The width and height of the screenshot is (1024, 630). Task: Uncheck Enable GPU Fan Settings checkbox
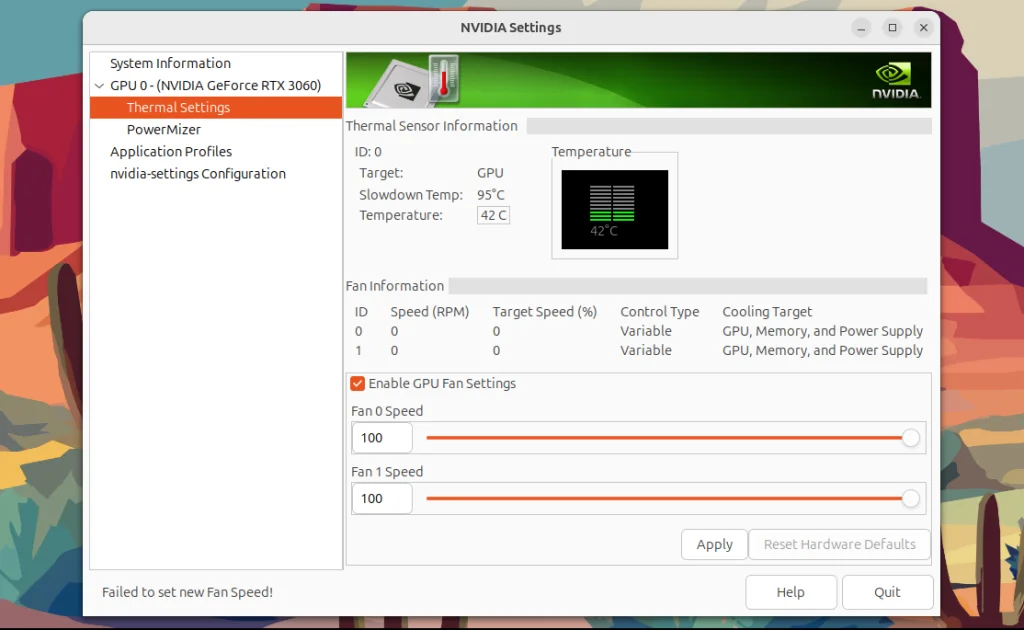(357, 384)
